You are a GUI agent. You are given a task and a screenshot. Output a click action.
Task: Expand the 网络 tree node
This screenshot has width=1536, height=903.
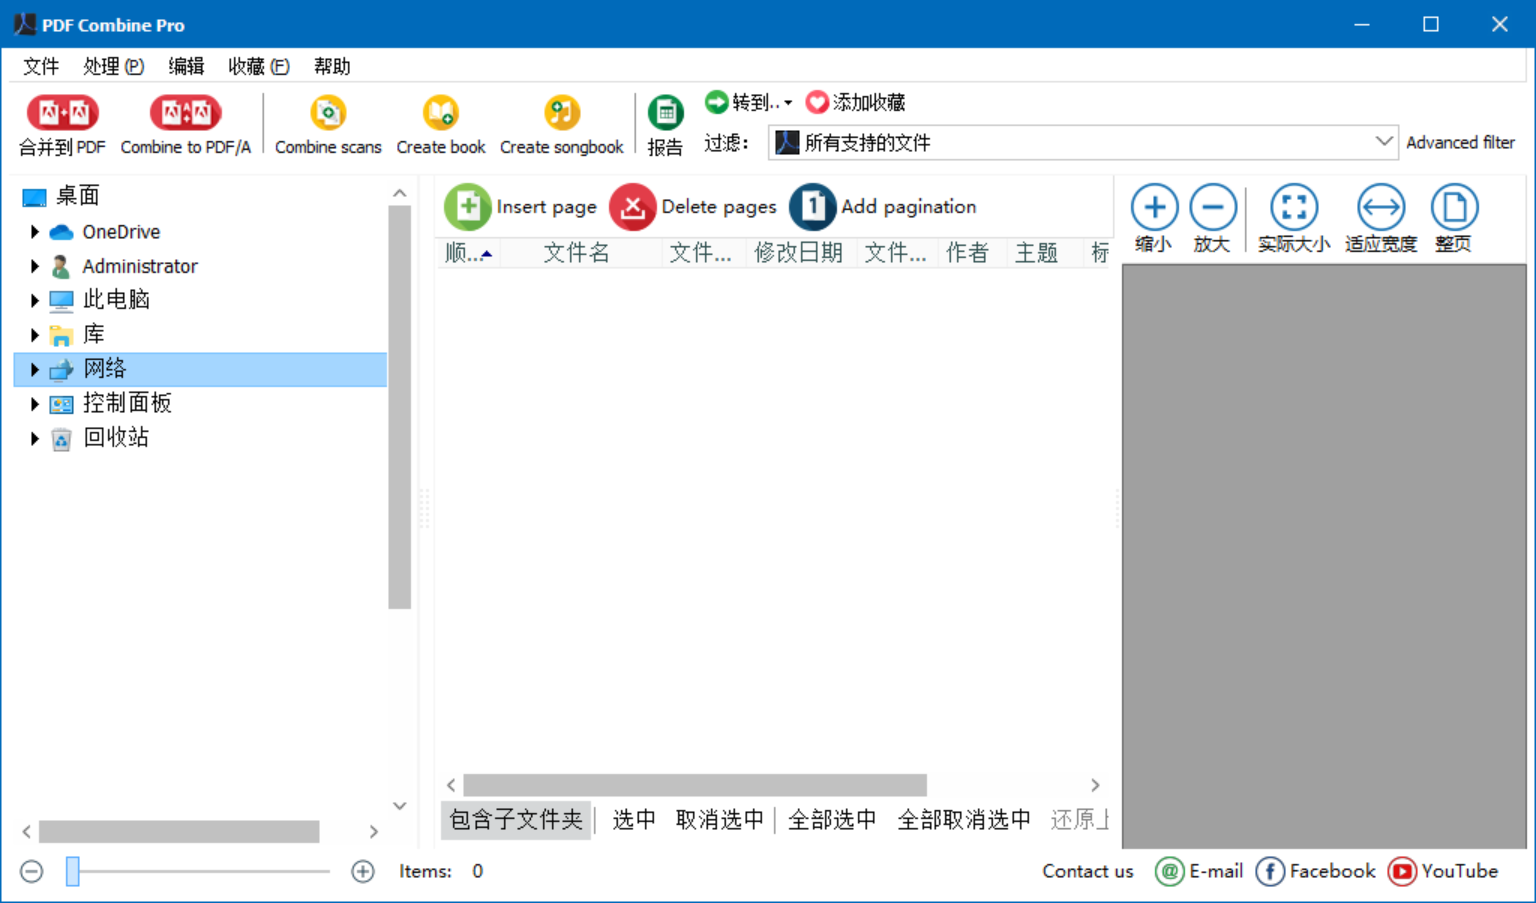point(35,369)
